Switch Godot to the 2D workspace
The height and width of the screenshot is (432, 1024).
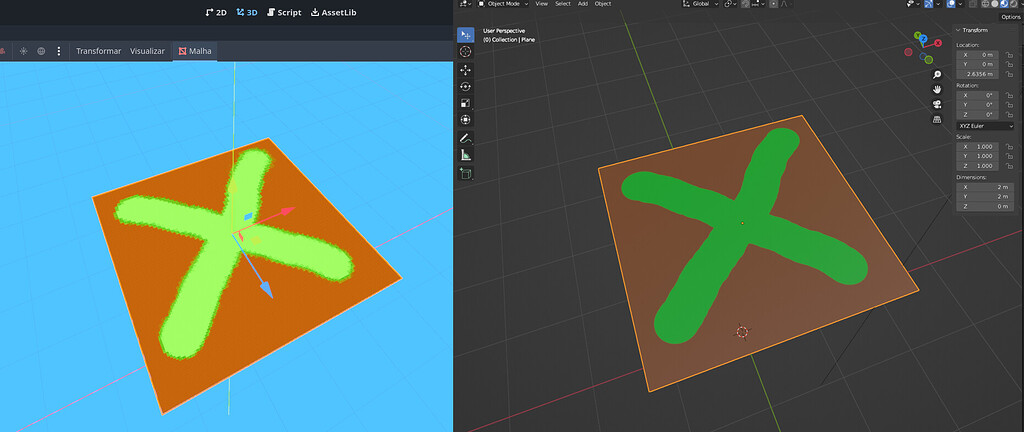tap(216, 12)
